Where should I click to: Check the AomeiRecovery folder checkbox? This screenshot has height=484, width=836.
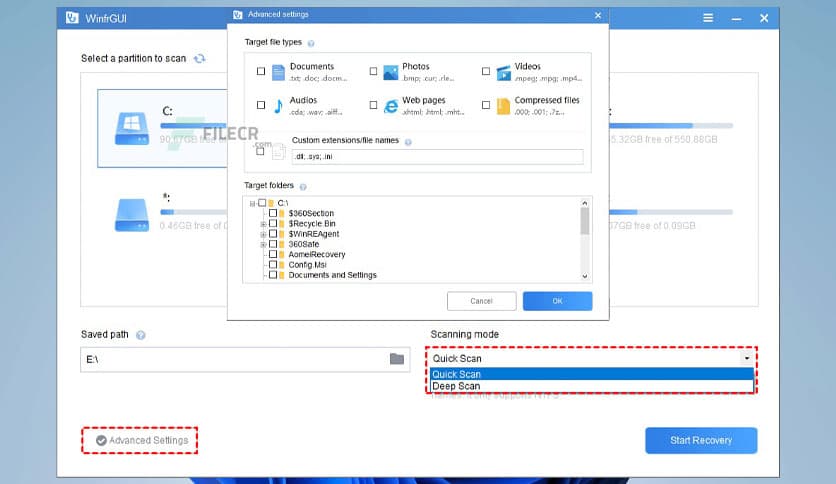(273, 254)
